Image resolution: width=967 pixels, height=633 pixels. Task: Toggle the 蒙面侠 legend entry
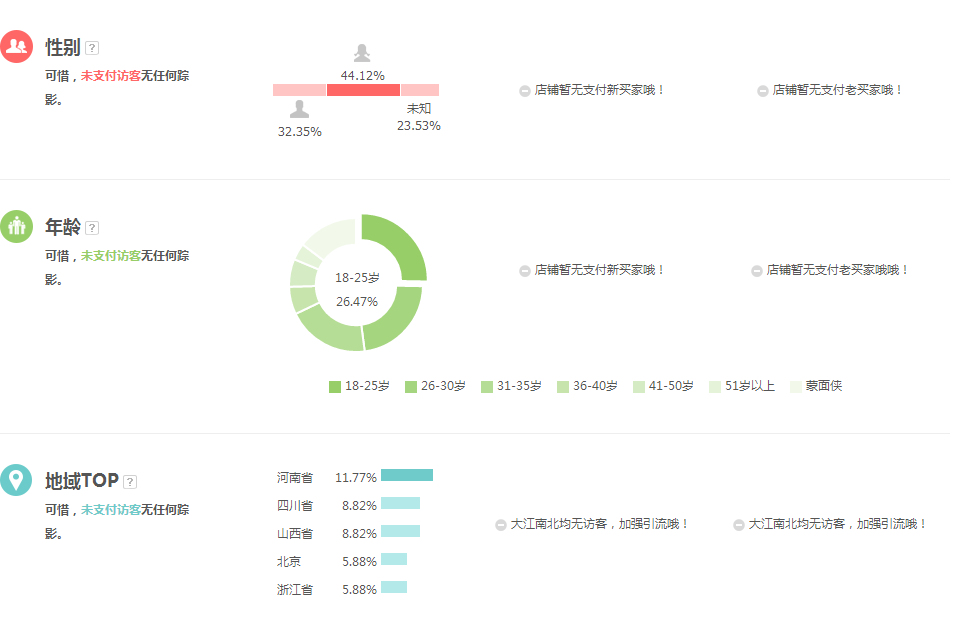pyautogui.click(x=816, y=386)
